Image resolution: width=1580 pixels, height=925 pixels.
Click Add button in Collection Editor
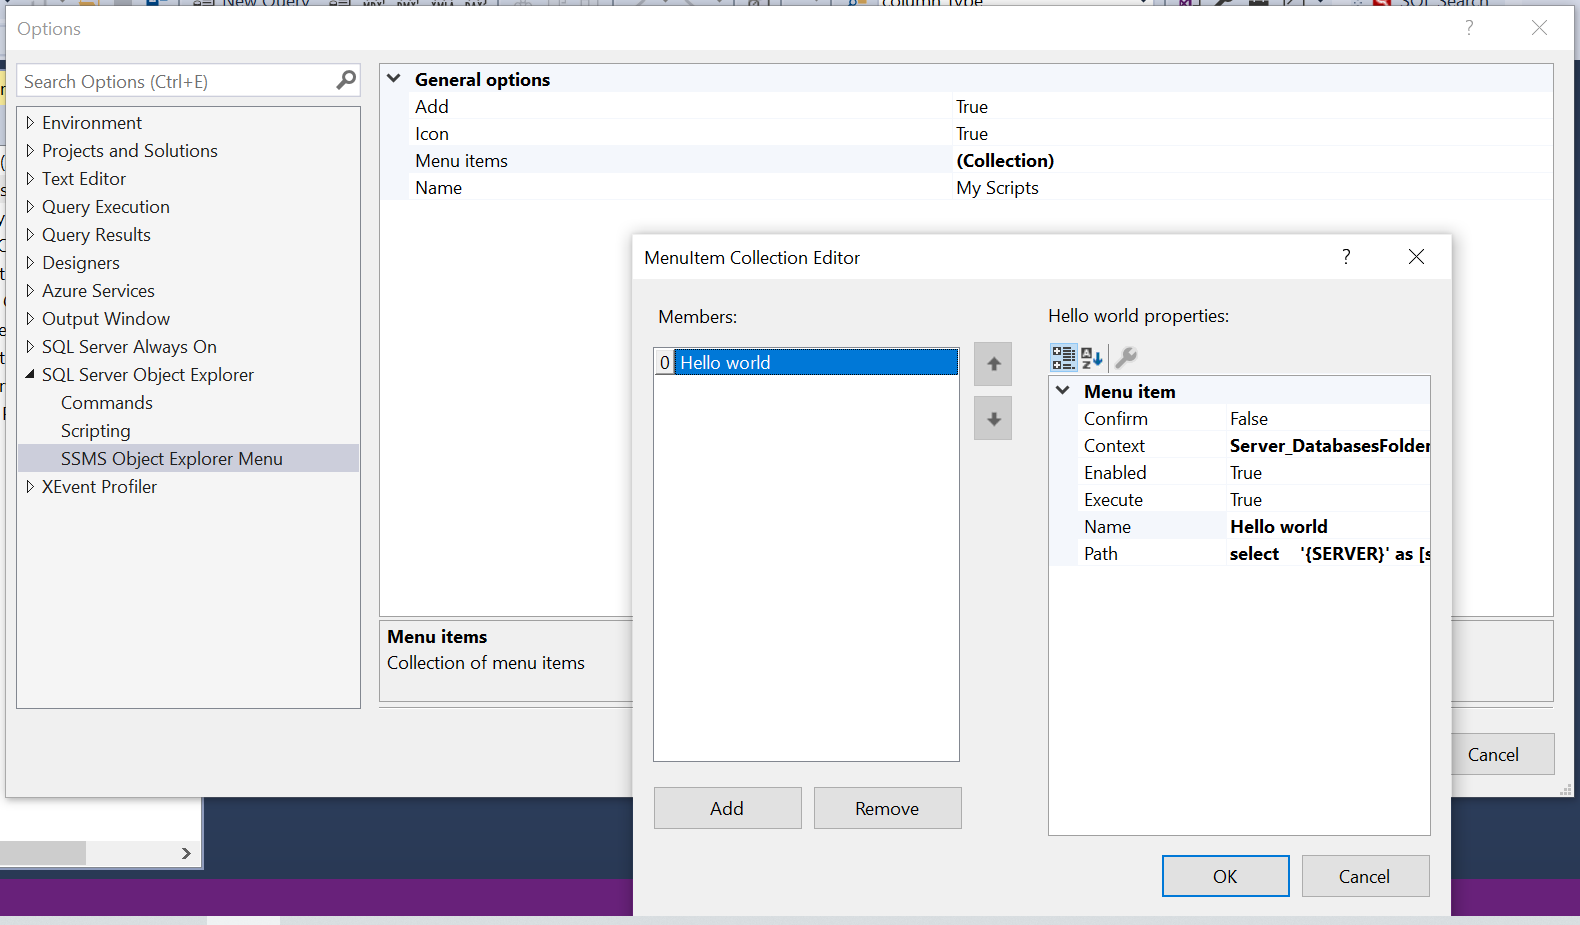click(x=728, y=808)
